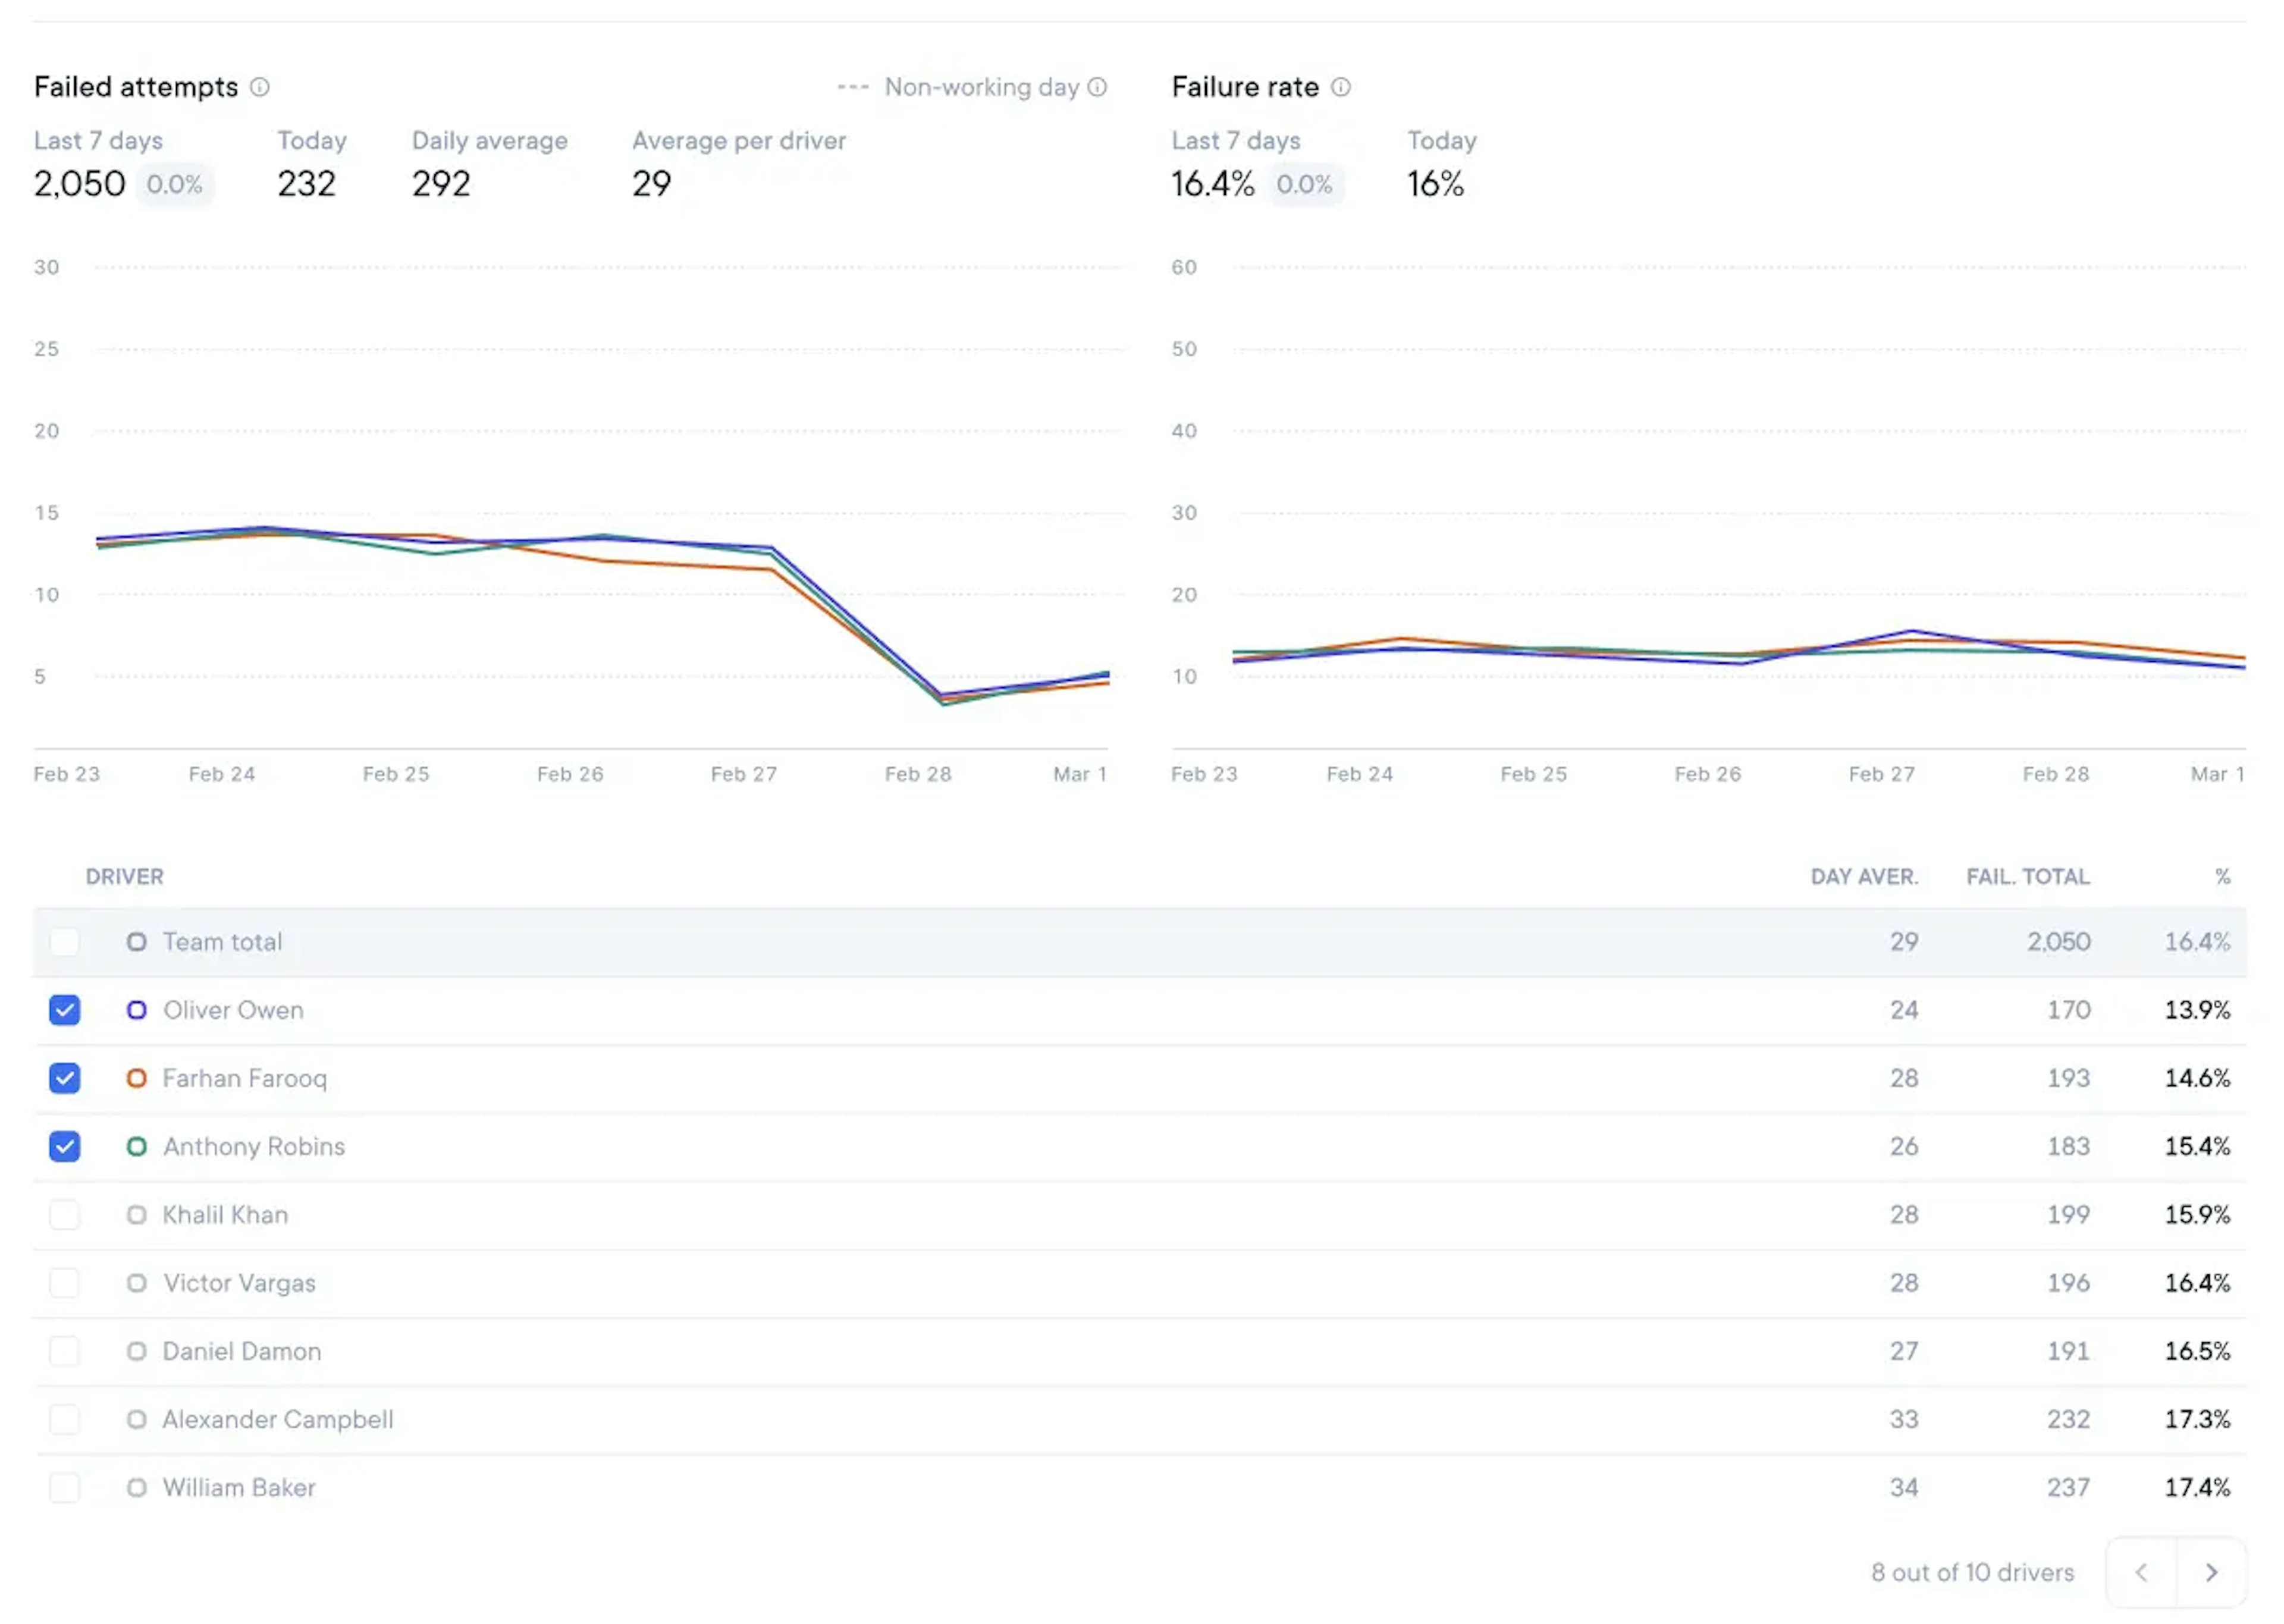
Task: Check the Victor Vargas checkbox
Action: pyautogui.click(x=65, y=1283)
